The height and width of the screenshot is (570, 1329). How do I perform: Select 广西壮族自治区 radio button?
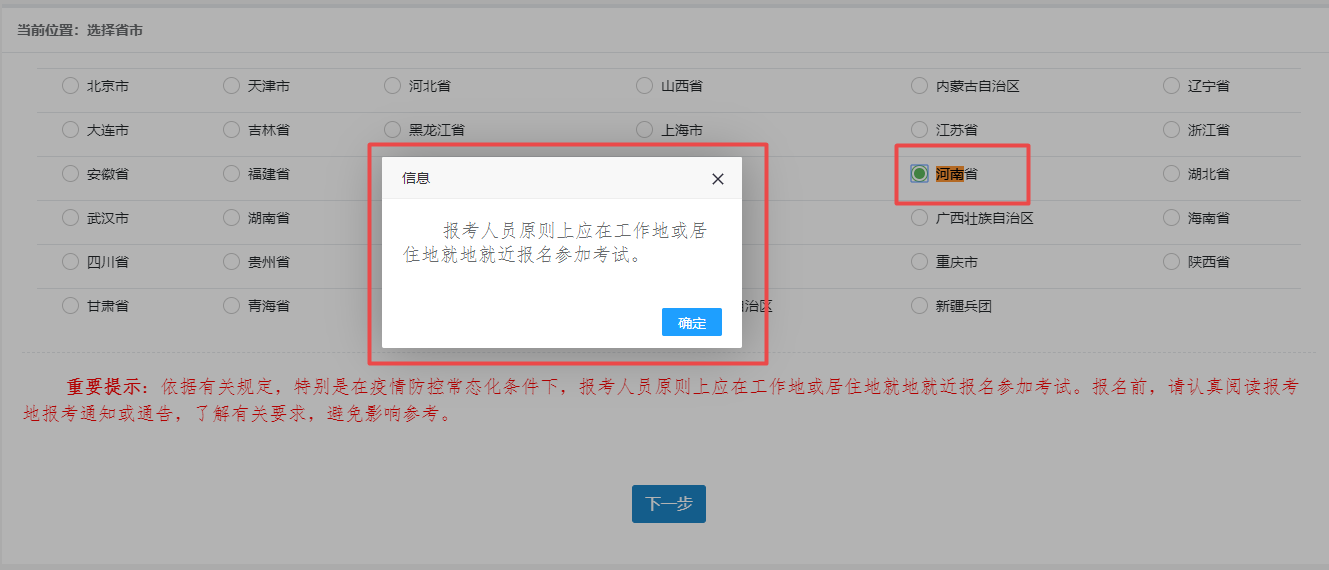[x=919, y=218]
